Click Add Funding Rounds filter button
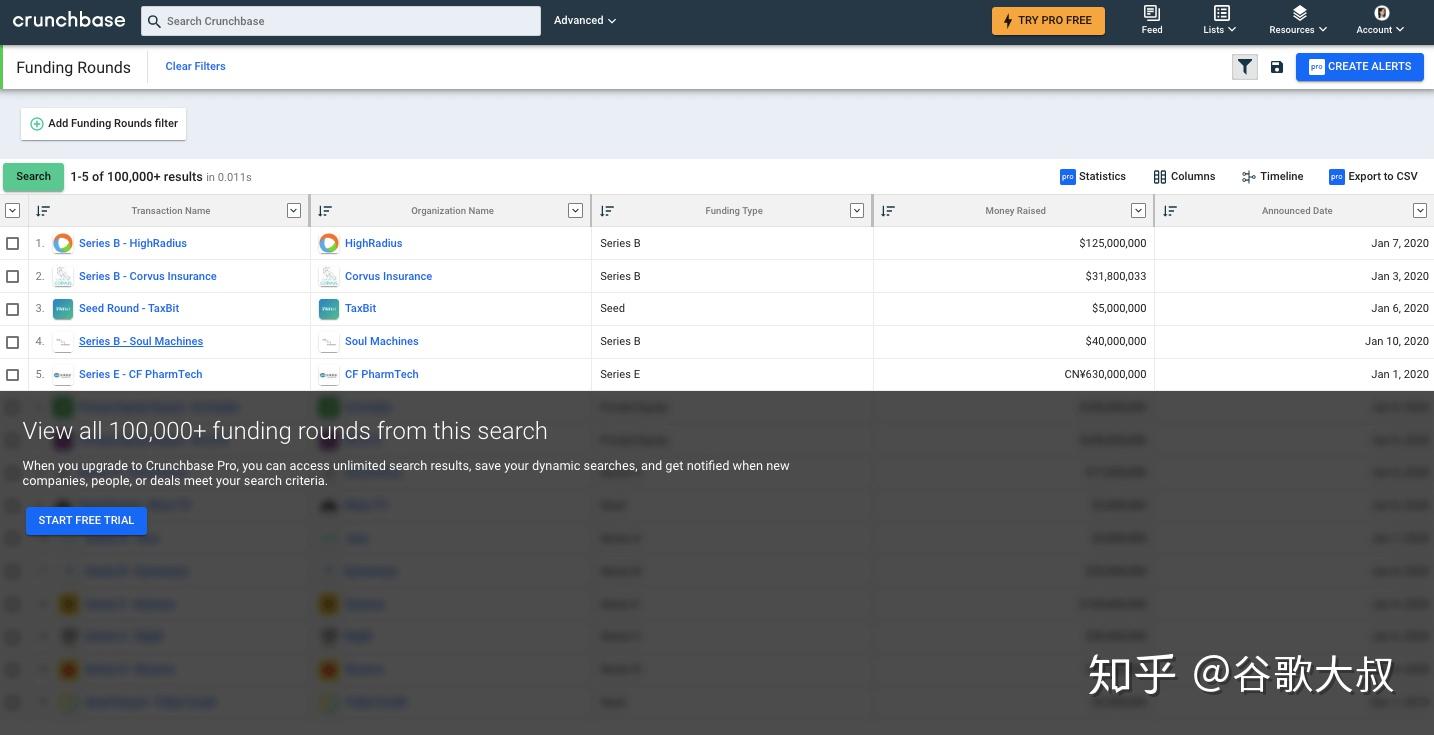Screen dimensions: 1434x735 [x=103, y=124]
